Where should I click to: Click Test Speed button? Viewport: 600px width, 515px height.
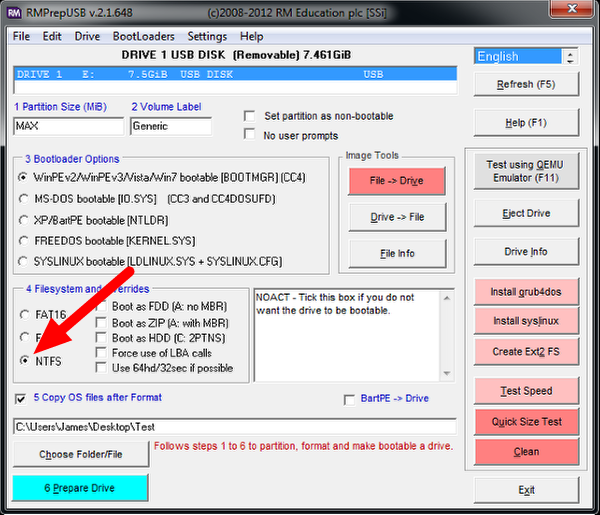pos(526,391)
